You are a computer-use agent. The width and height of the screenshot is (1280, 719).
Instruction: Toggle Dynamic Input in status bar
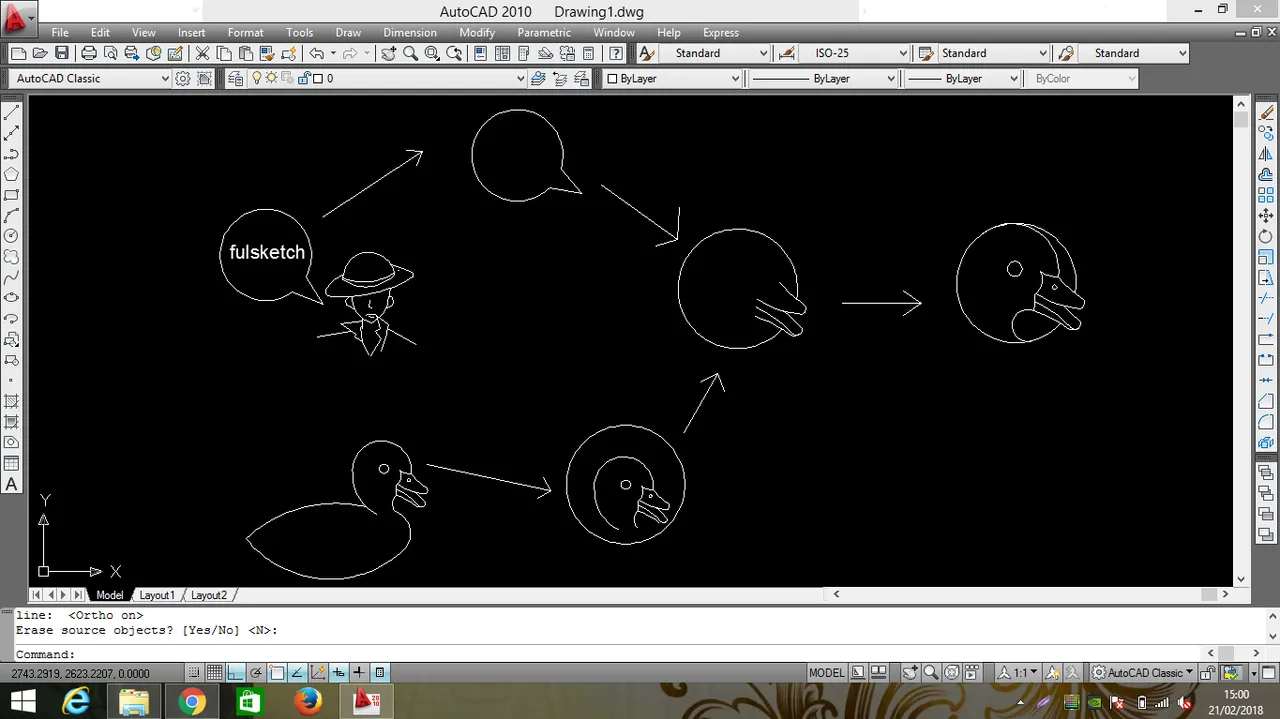(x=339, y=673)
